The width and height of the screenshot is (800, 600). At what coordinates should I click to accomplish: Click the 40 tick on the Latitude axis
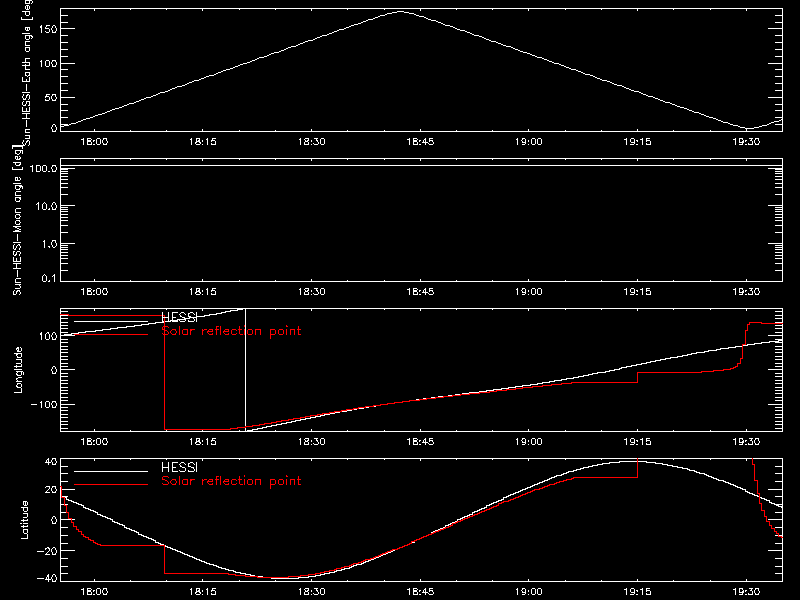click(x=51, y=462)
